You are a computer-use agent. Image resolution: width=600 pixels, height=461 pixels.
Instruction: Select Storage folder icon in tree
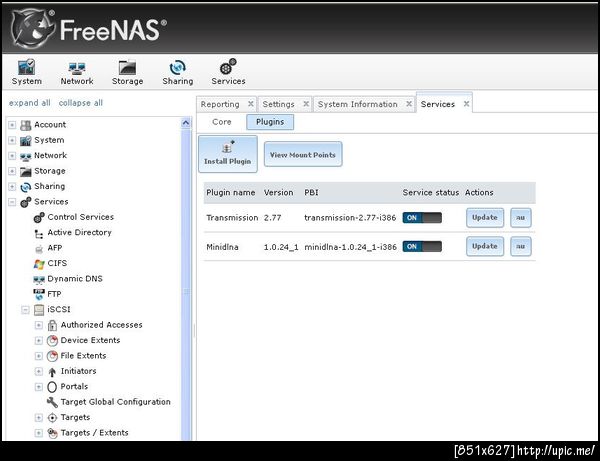26,171
